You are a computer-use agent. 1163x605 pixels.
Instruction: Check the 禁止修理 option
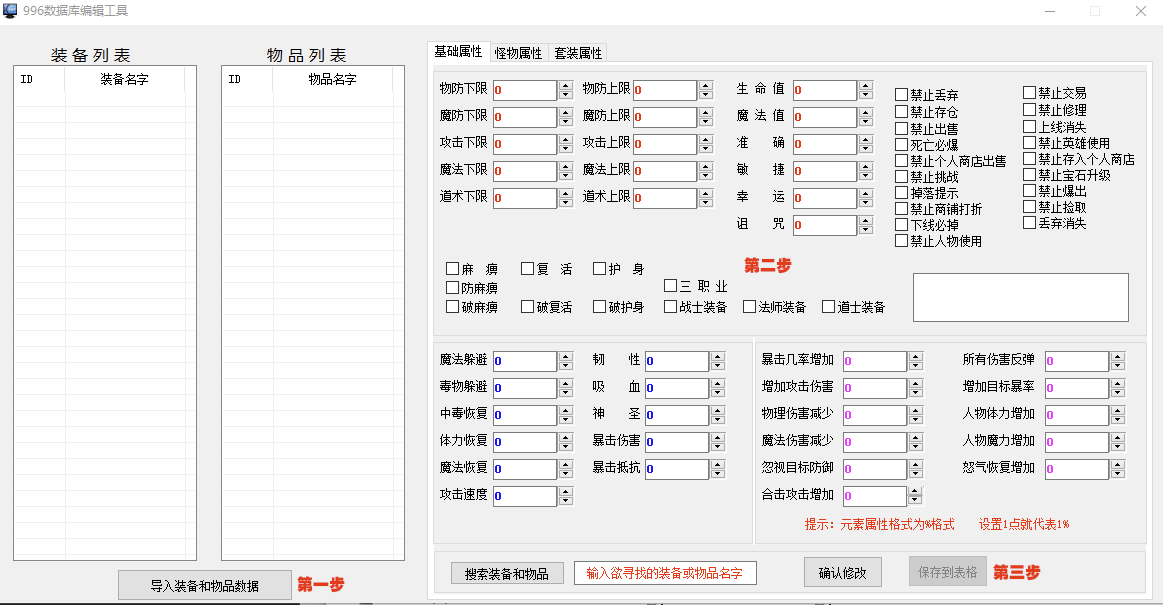[1029, 110]
